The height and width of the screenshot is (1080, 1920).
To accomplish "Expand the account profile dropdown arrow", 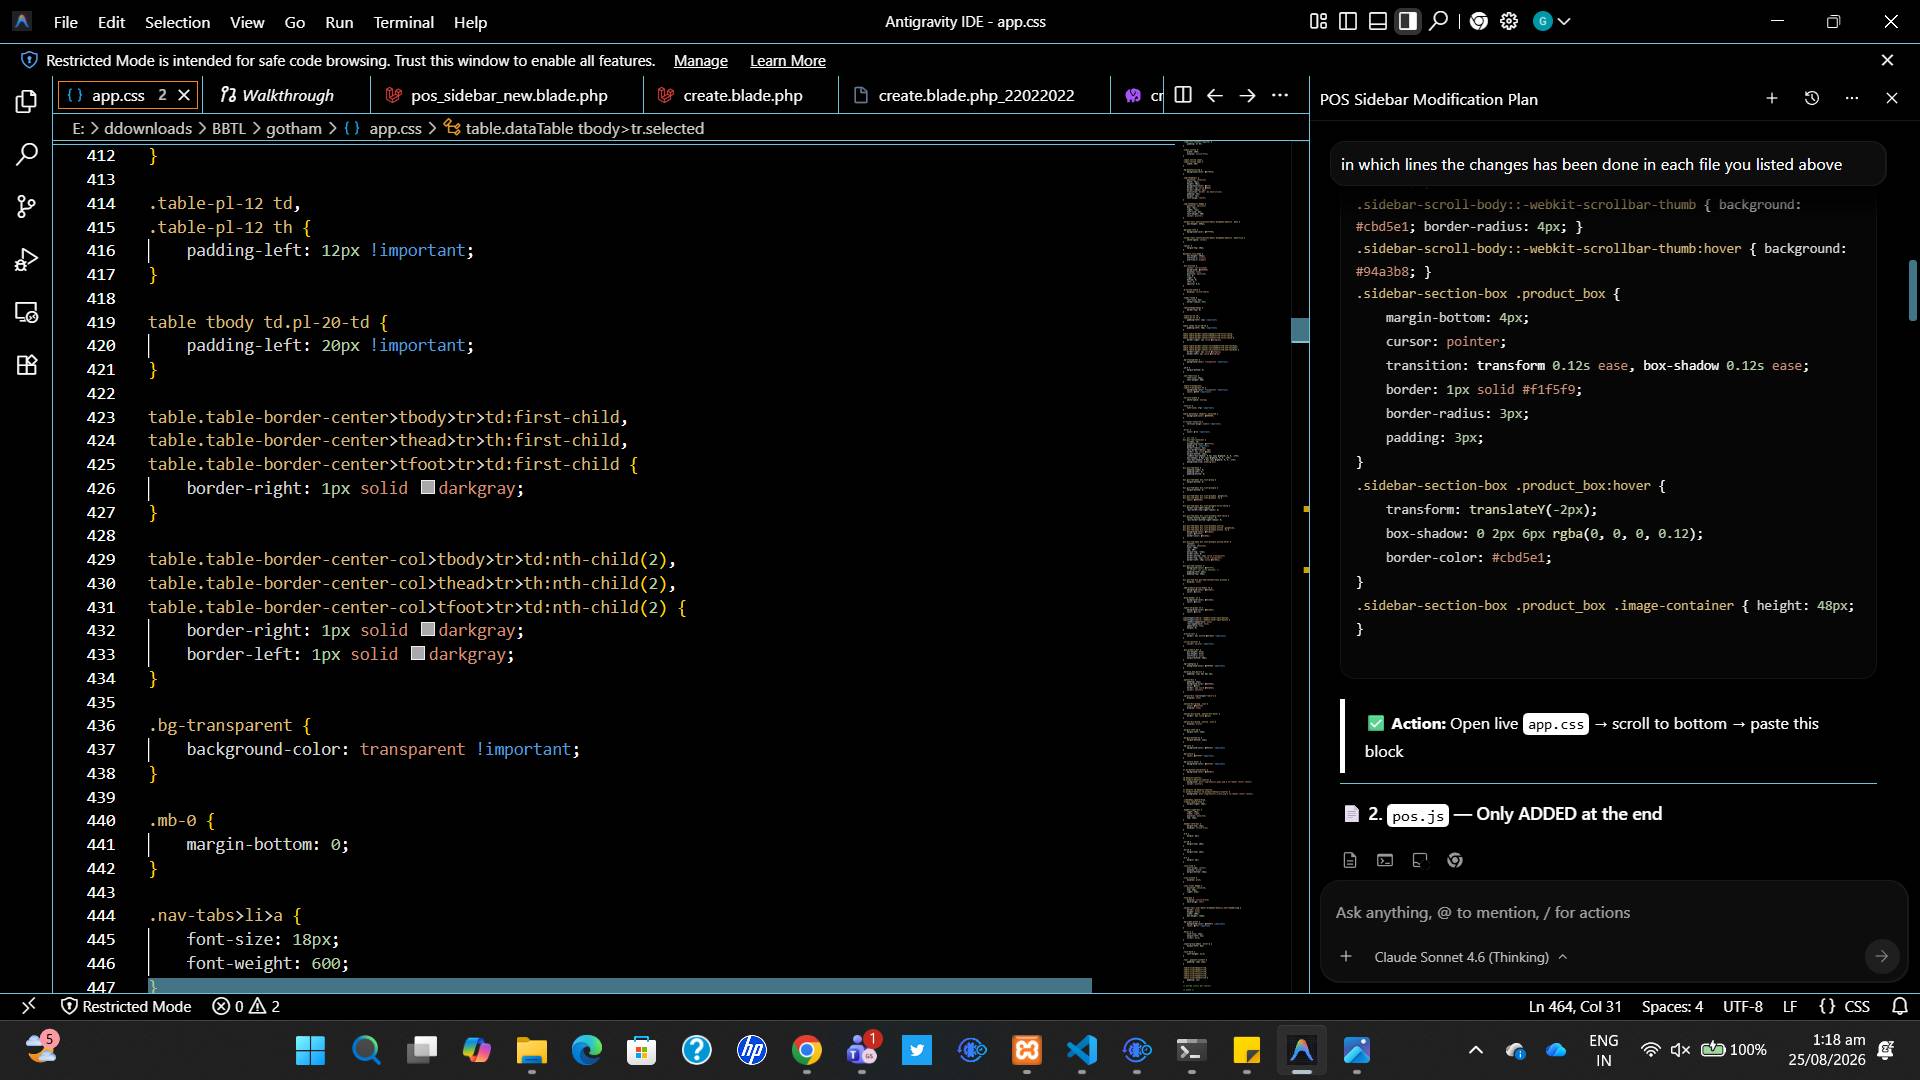I will click(1565, 21).
